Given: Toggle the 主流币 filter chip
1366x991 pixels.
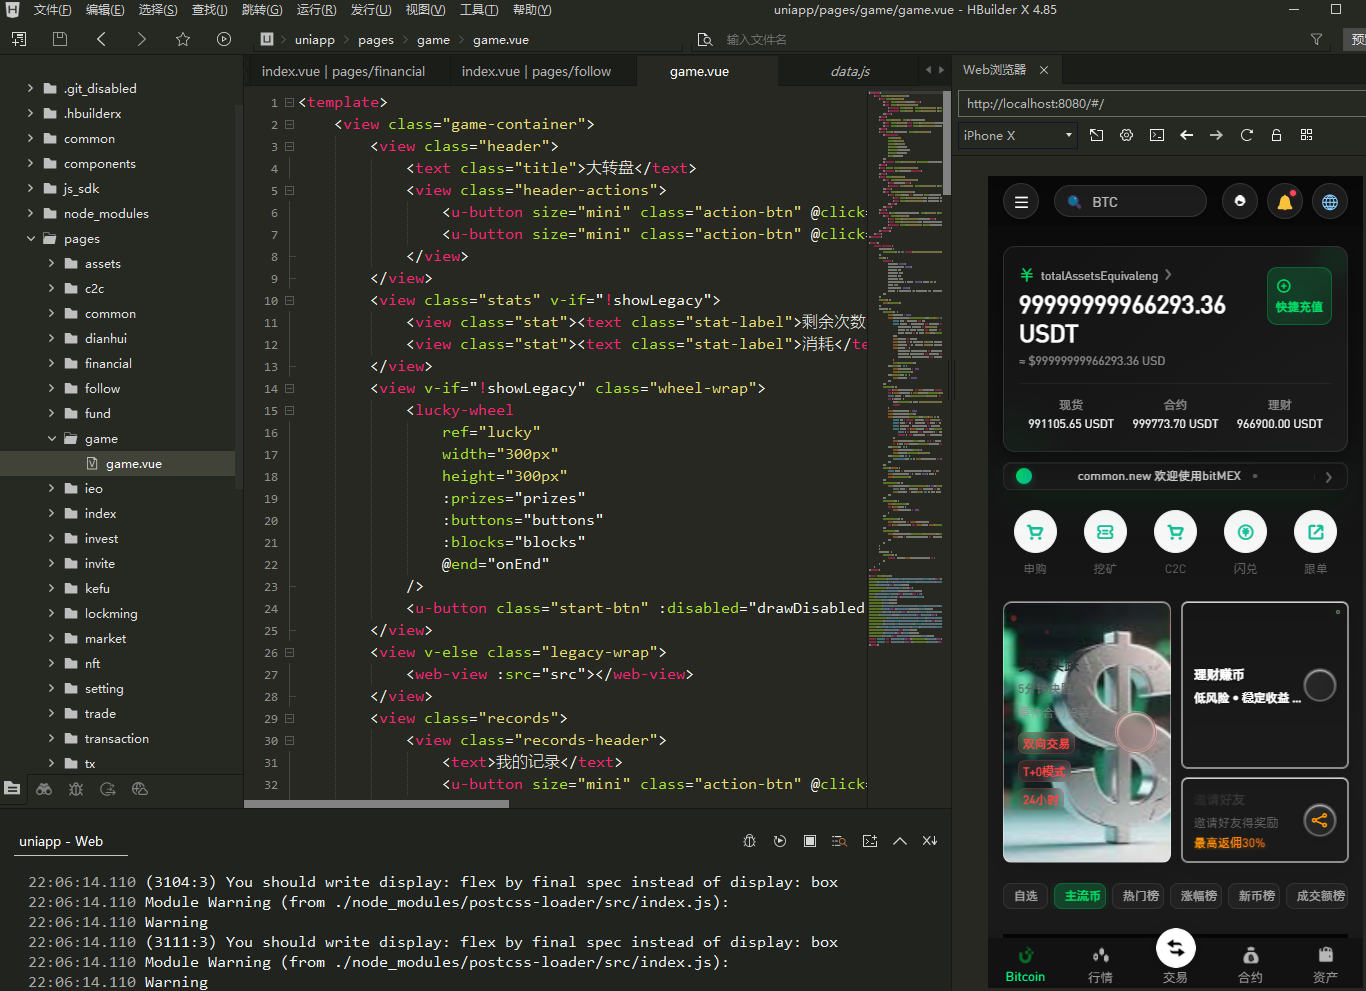Looking at the screenshot, I should (x=1082, y=896).
